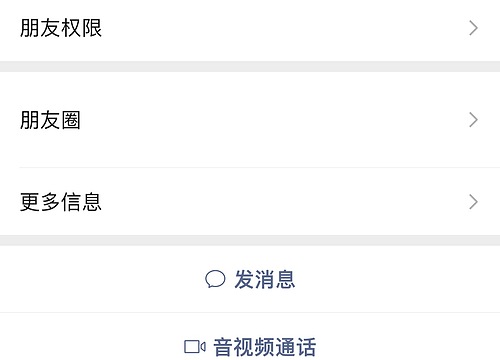Send a message via 发消息 button

tap(250, 279)
